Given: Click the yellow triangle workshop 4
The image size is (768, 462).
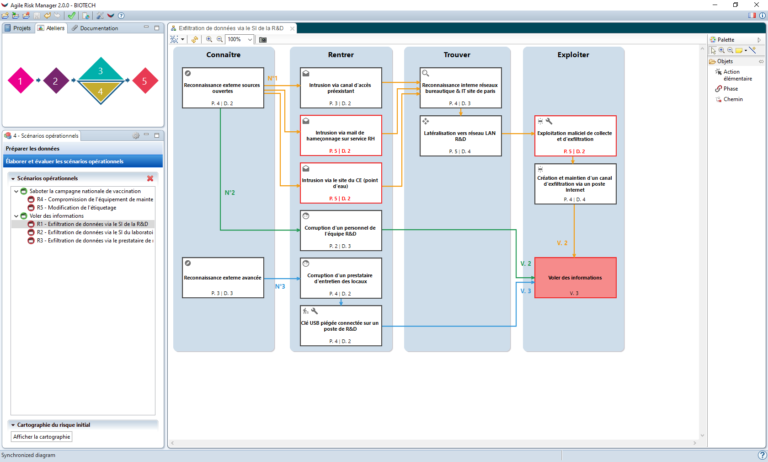Looking at the screenshot, I should [100, 92].
